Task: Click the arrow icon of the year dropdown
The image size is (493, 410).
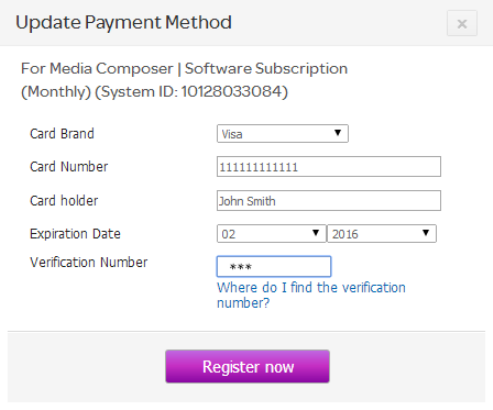Action: tap(426, 233)
